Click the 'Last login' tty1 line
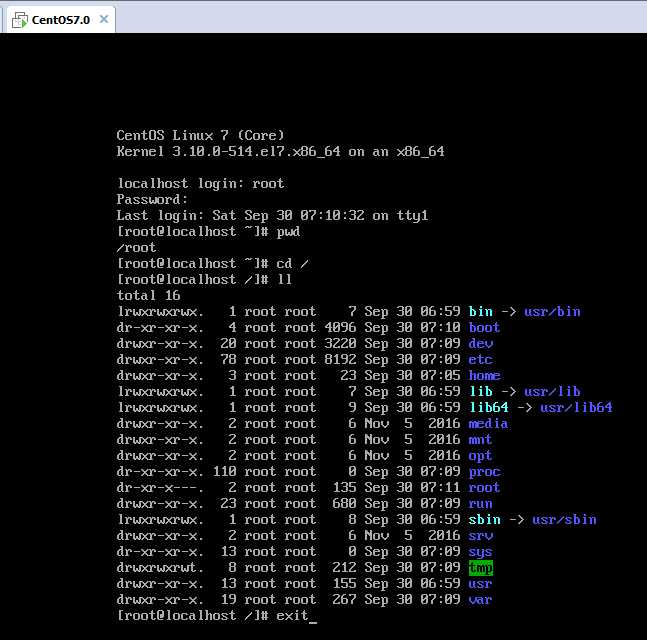 [x=272, y=215]
